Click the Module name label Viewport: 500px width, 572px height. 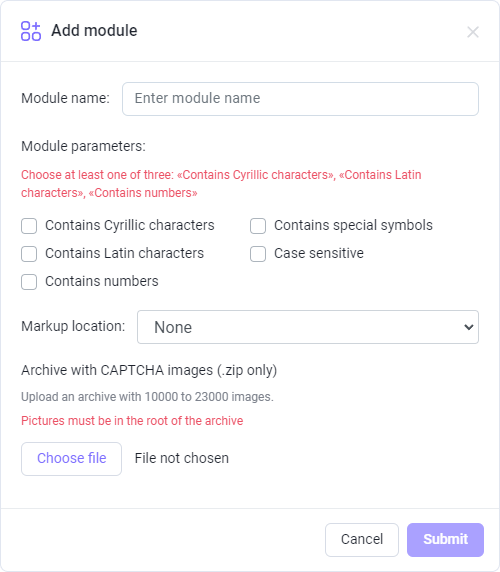[65, 98]
